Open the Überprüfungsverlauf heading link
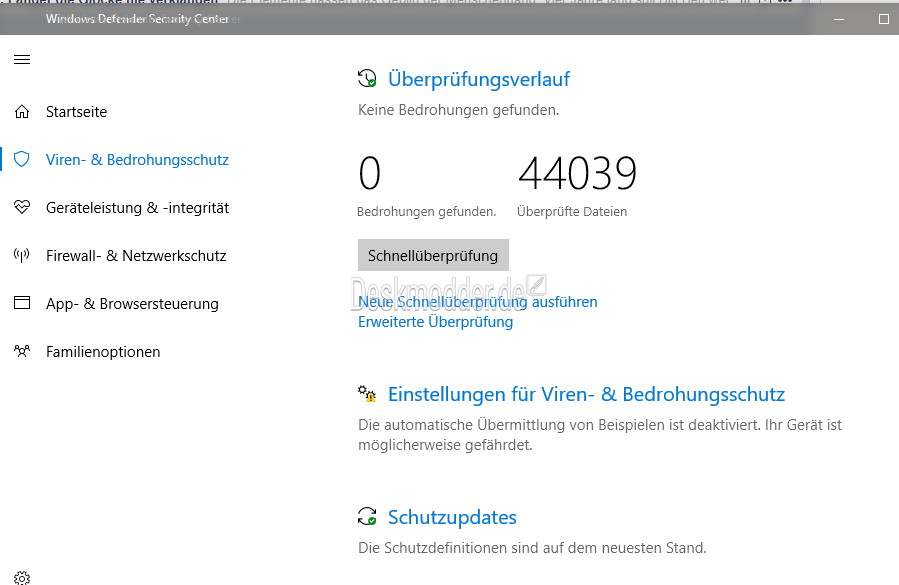Screen dimensions: 899x585 point(479,79)
